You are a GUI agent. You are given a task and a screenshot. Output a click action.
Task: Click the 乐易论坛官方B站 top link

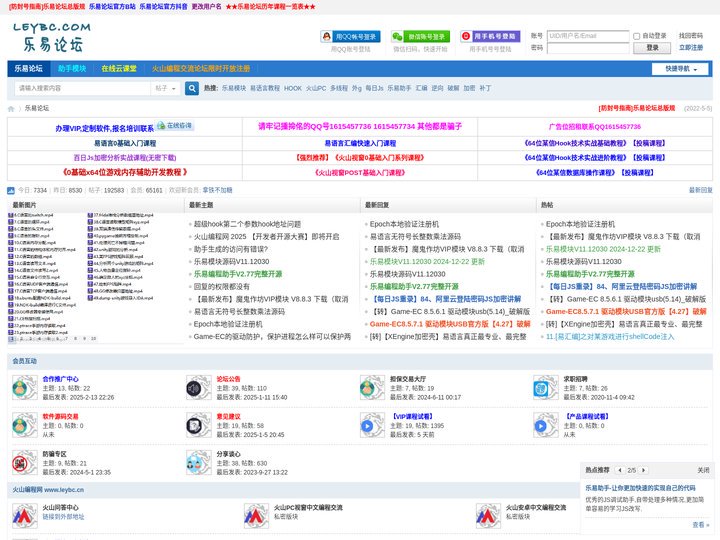click(x=112, y=6)
